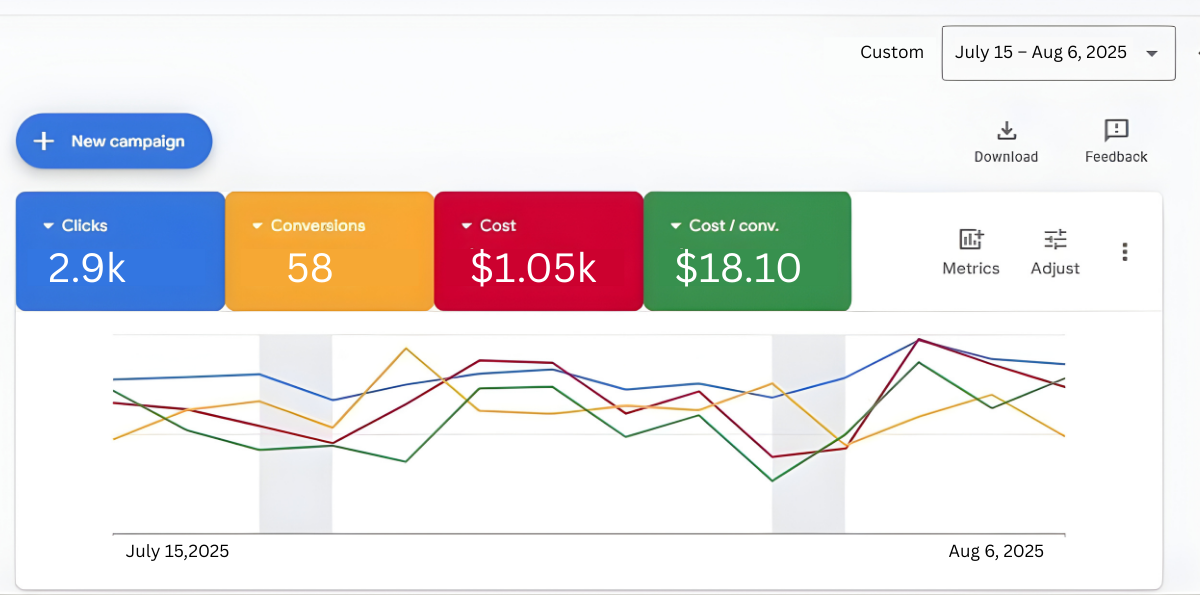Click the New campaign button
This screenshot has height=595, width=1200.
[x=114, y=141]
